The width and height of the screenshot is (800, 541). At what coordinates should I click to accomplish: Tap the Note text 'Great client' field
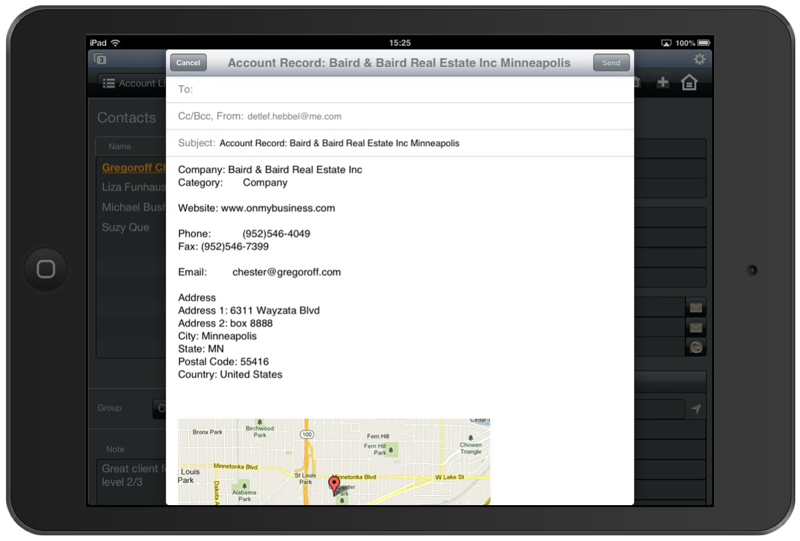[x=131, y=482]
